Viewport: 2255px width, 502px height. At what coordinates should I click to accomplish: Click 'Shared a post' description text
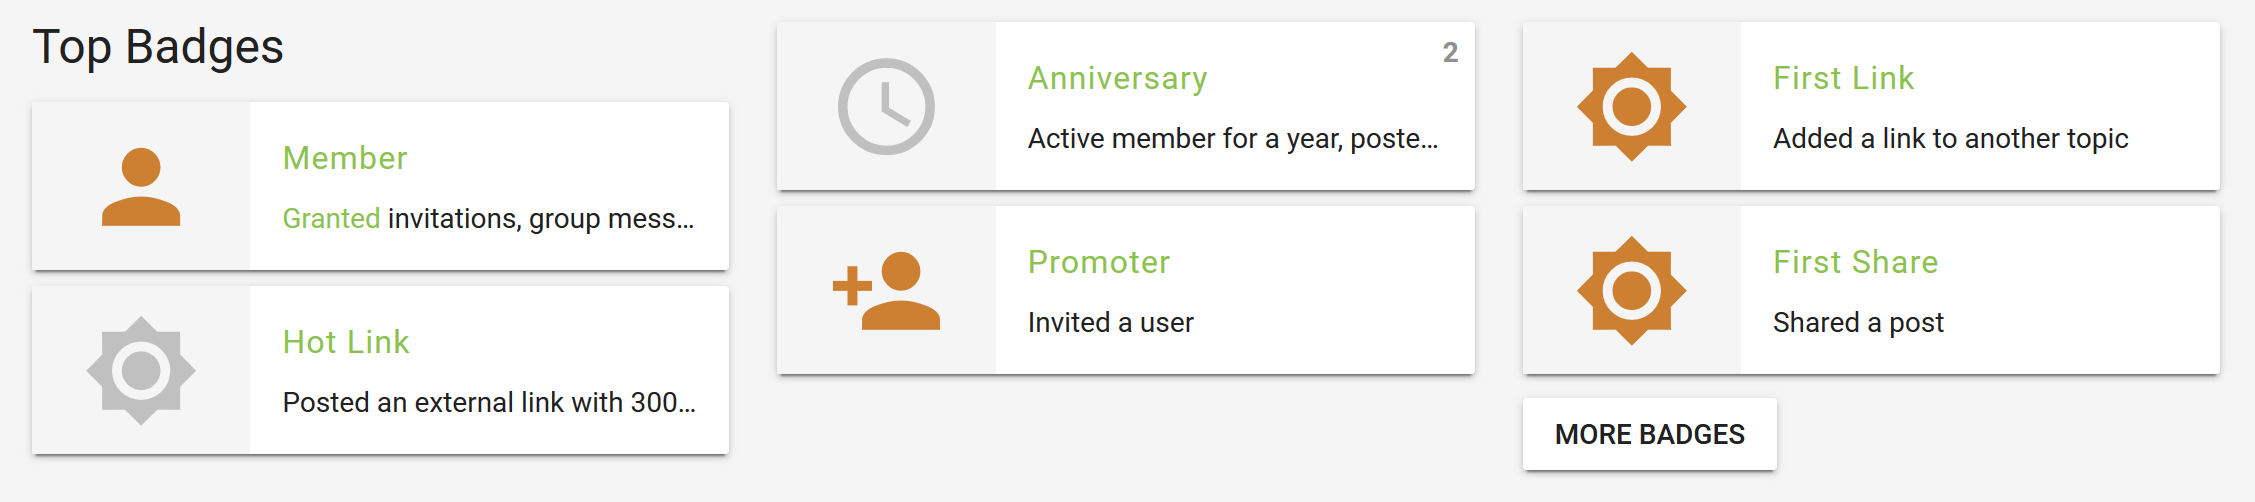[1858, 322]
